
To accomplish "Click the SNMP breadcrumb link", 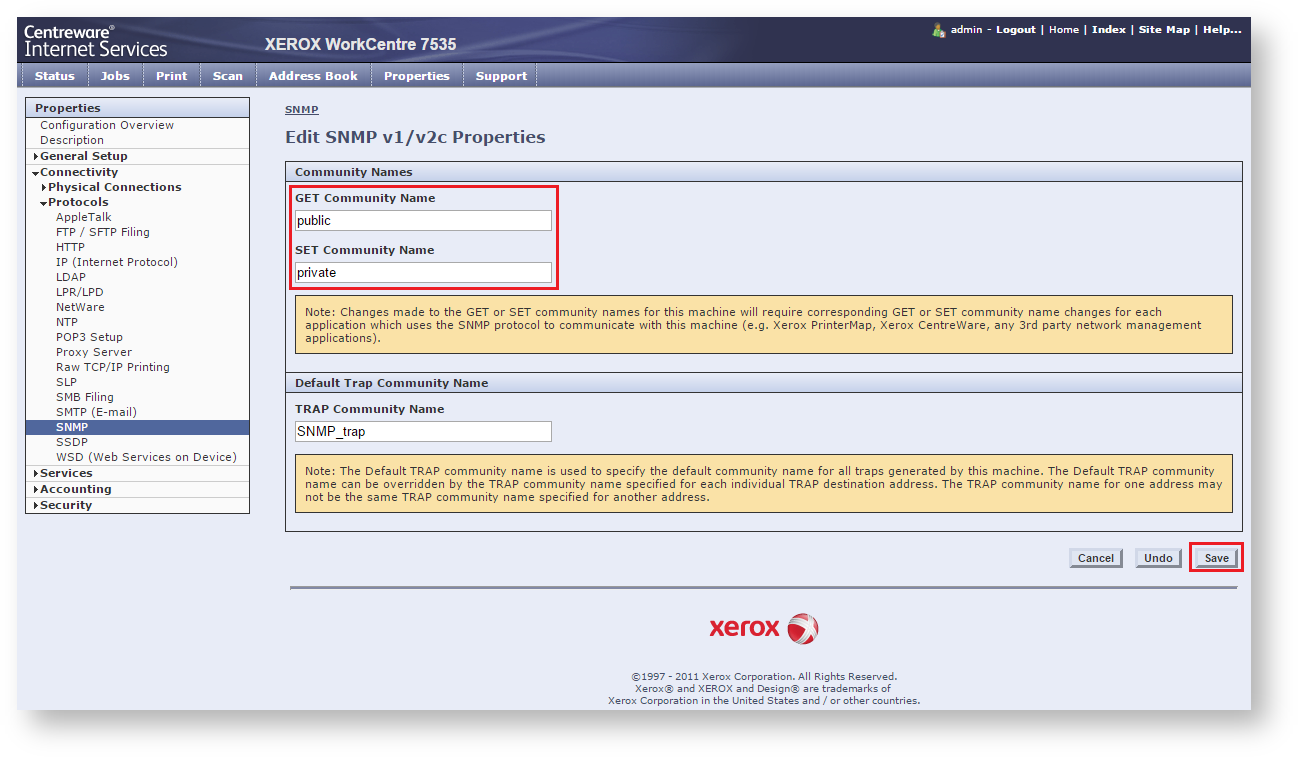I will pos(302,110).
